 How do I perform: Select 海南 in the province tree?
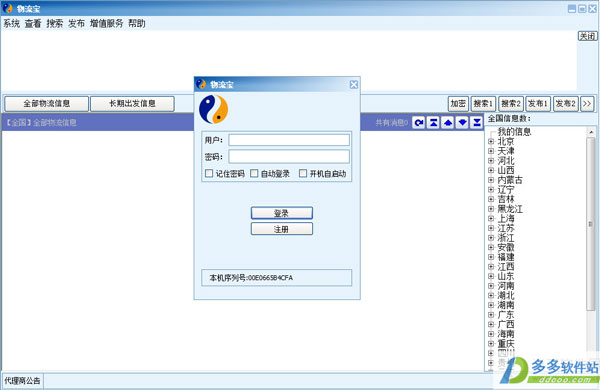(x=505, y=334)
